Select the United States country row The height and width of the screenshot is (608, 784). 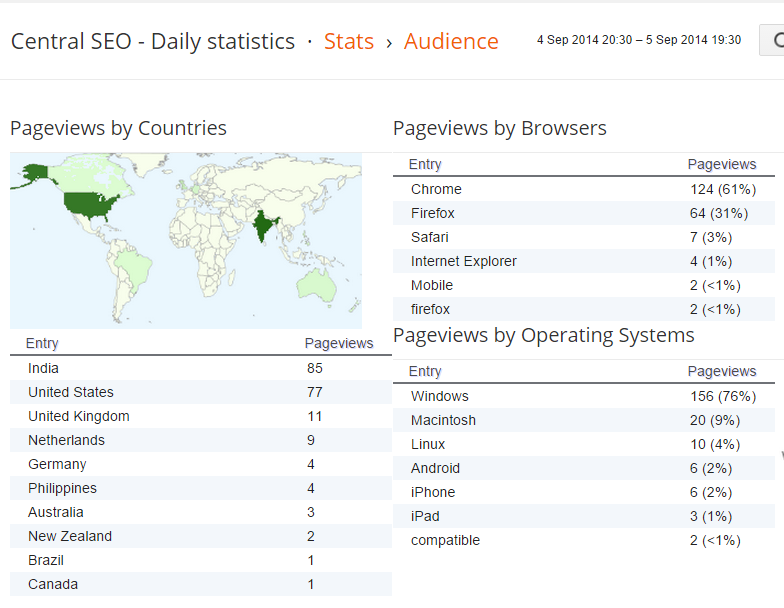tap(201, 392)
